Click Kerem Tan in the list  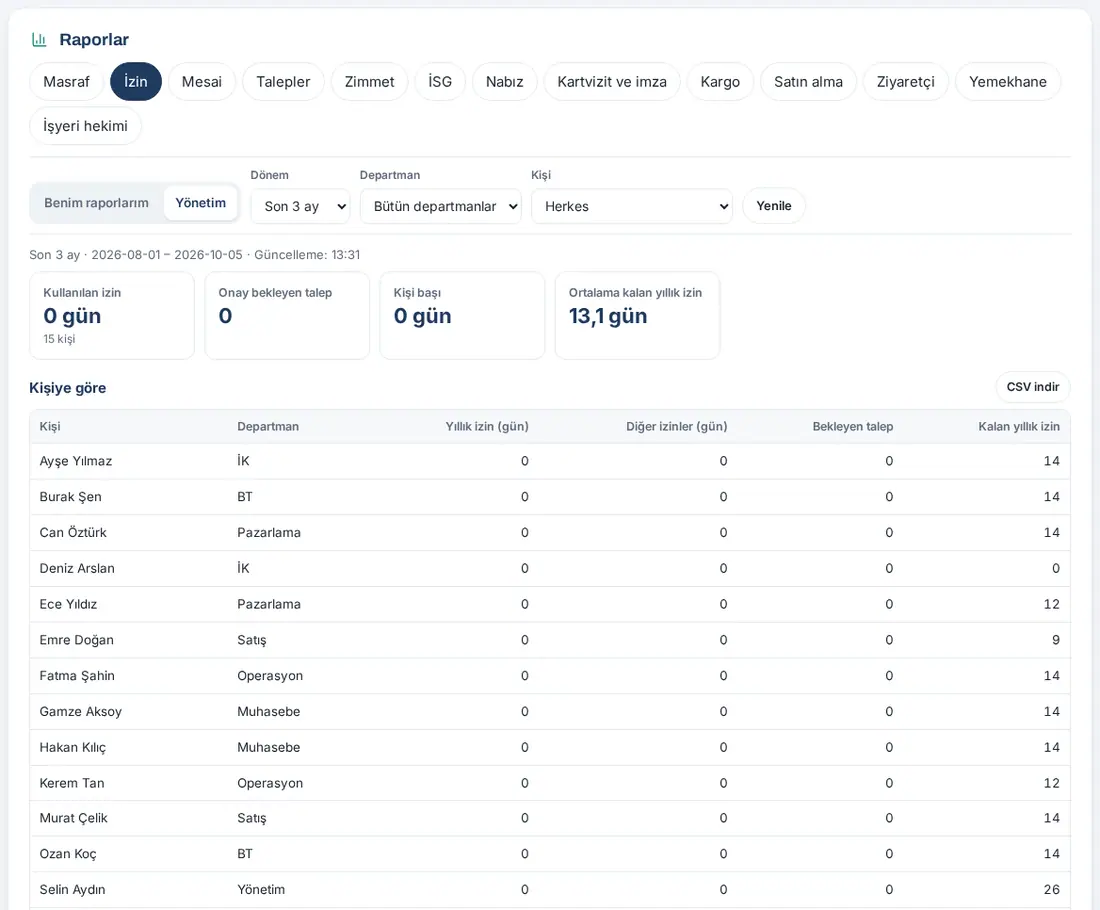[x=72, y=783]
